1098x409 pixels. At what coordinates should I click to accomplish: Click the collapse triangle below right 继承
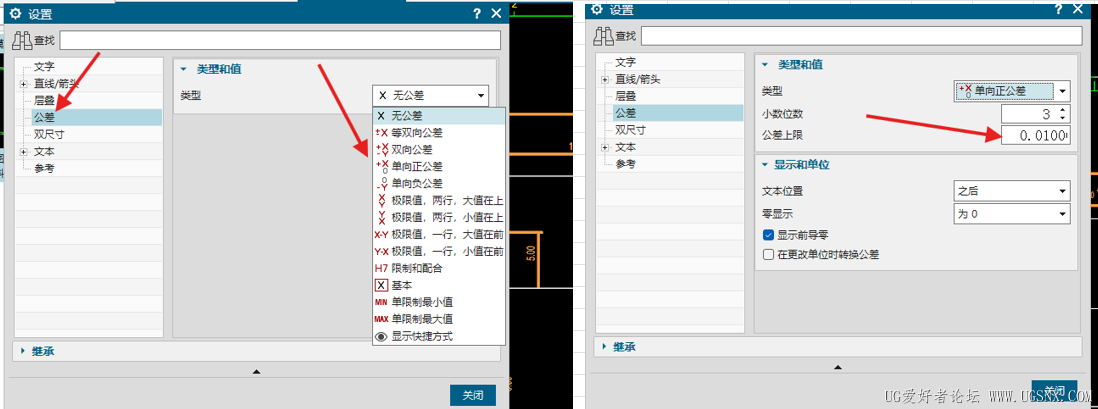pyautogui.click(x=838, y=367)
